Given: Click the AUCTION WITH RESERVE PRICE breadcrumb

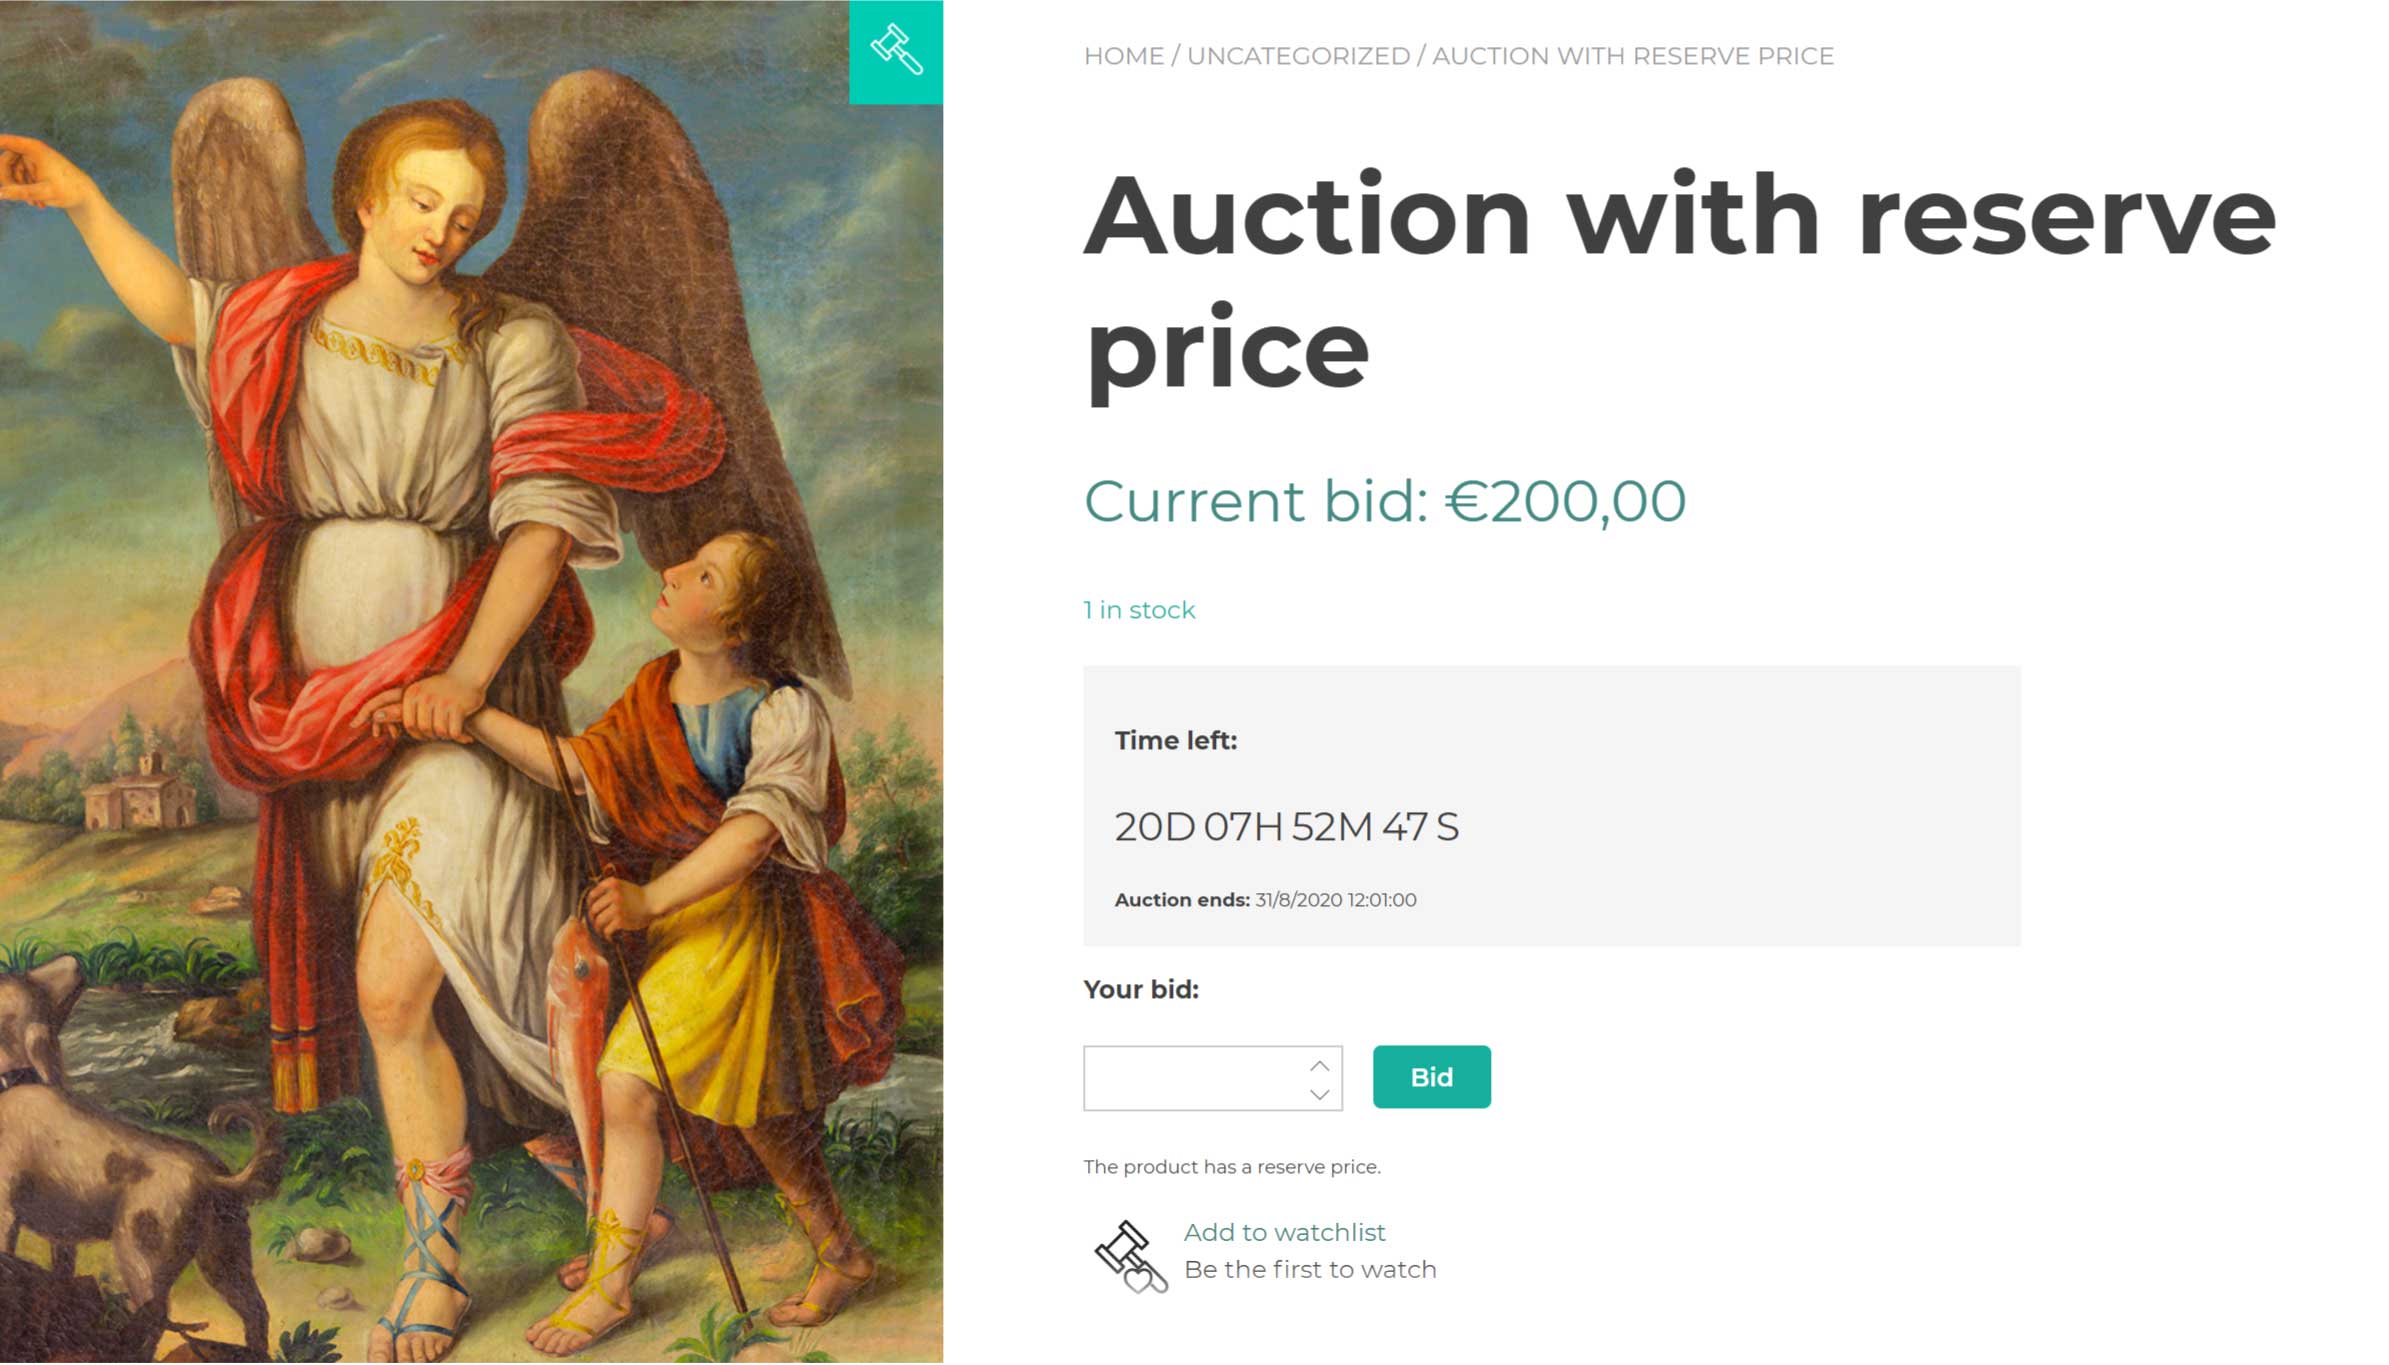Looking at the screenshot, I should [x=1633, y=56].
